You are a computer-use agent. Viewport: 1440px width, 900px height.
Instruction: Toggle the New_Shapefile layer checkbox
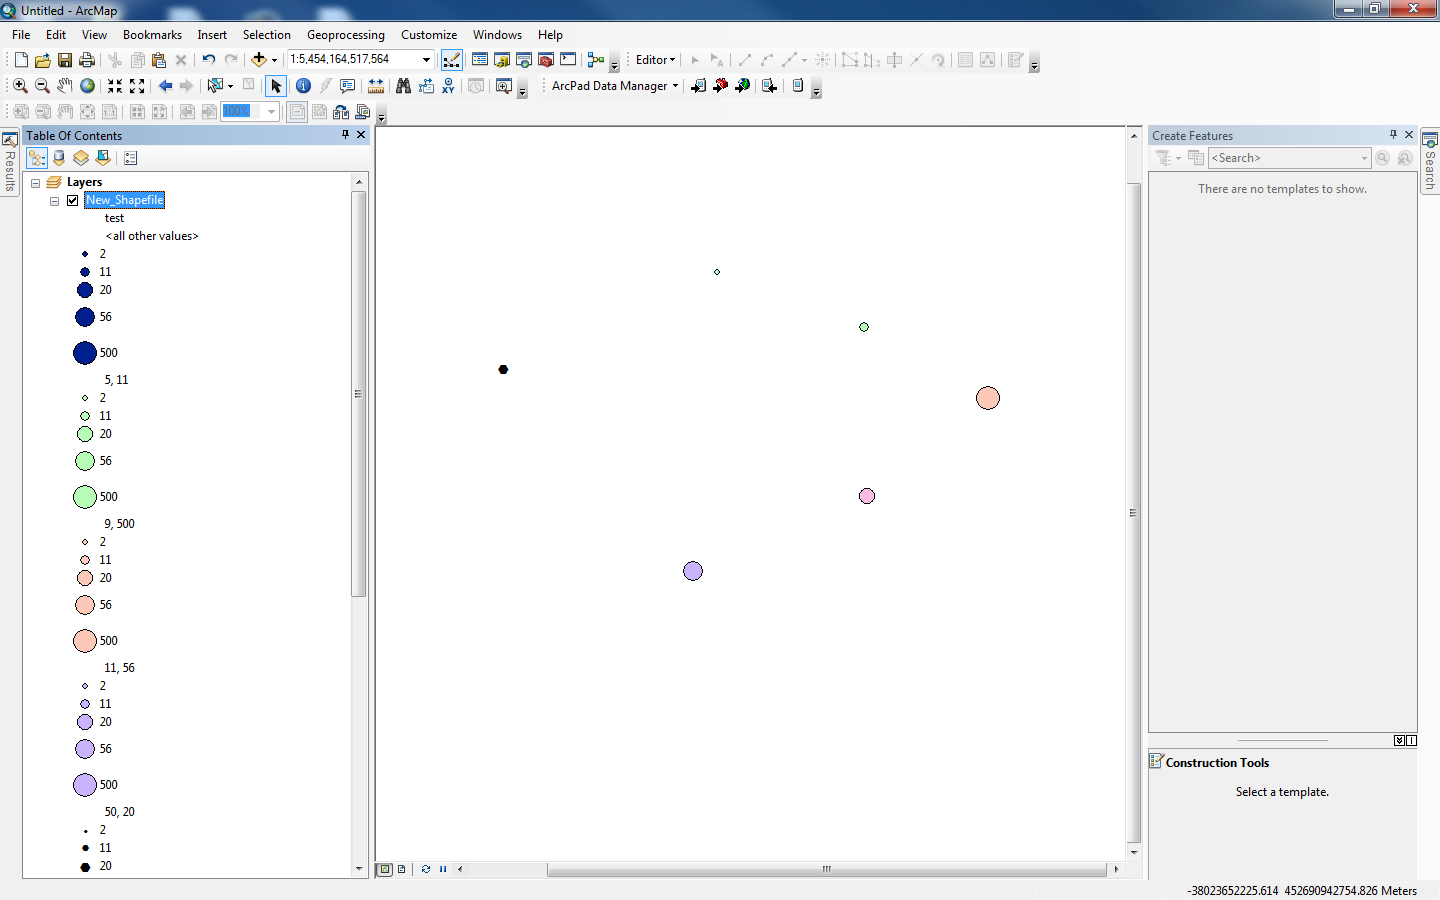[x=73, y=200]
